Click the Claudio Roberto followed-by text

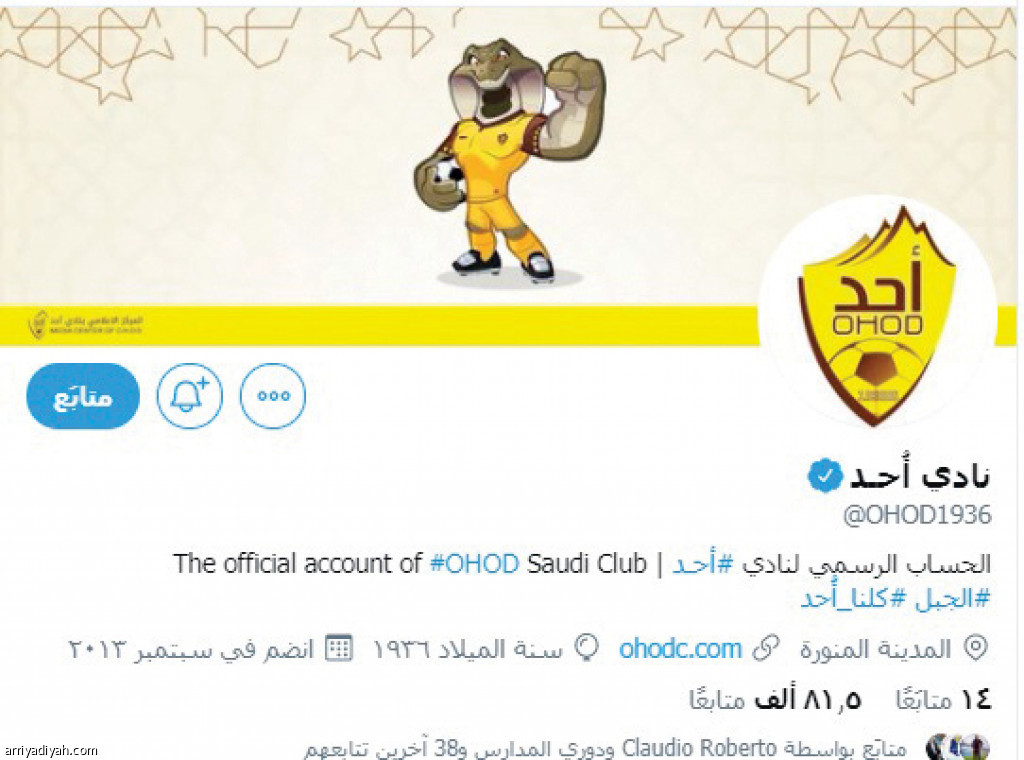pyautogui.click(x=699, y=748)
